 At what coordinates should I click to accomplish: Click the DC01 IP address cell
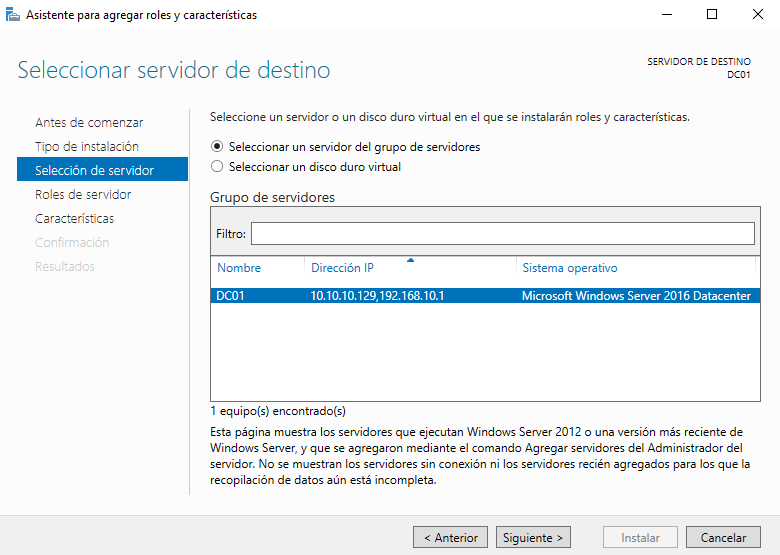tap(376, 296)
